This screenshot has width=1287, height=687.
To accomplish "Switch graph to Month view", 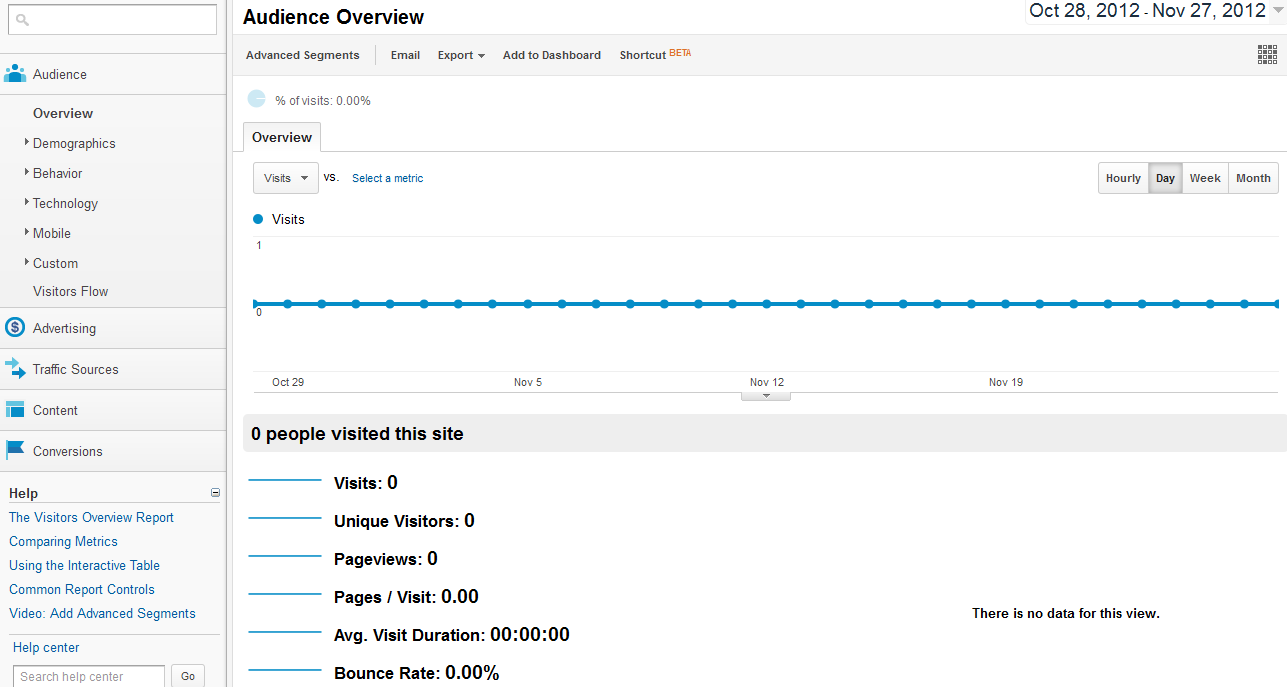I will [1253, 178].
